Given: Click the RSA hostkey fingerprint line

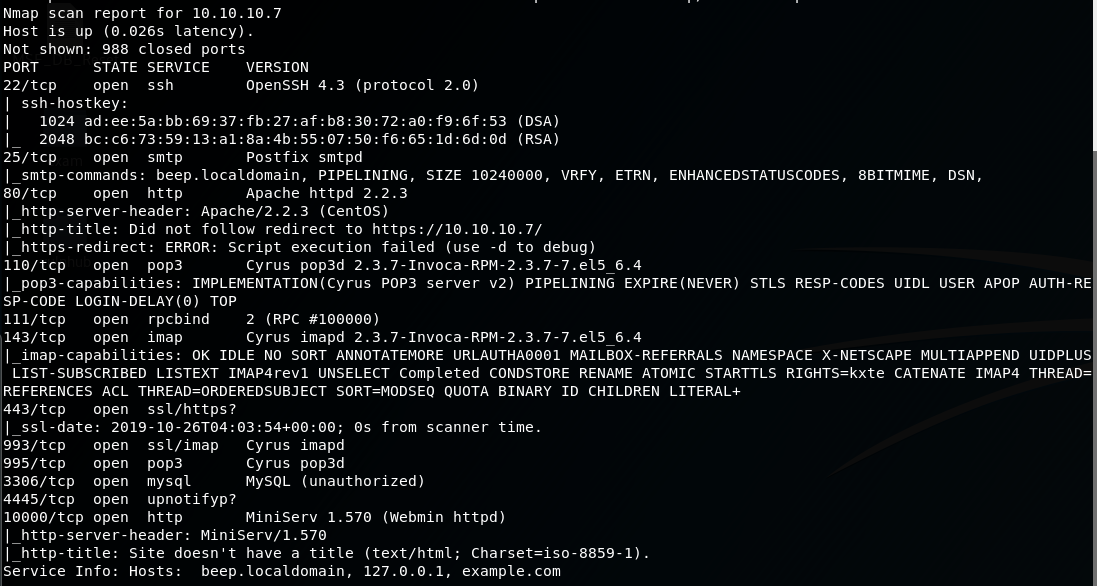Looking at the screenshot, I should click(x=281, y=139).
